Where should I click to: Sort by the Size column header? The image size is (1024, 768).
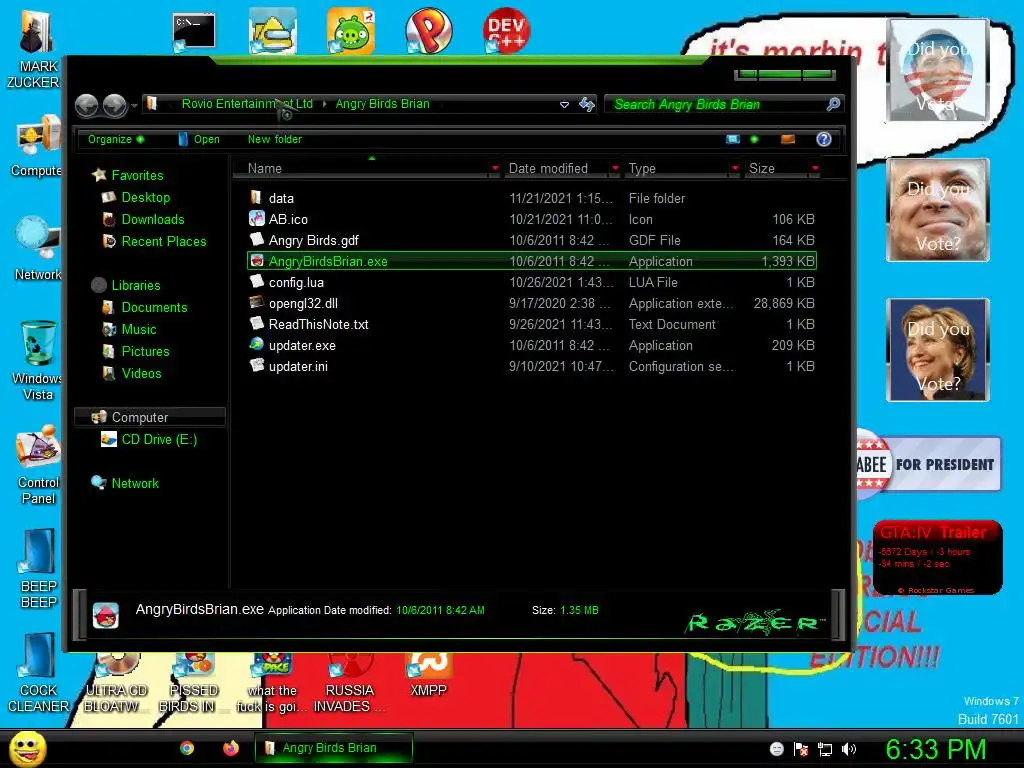[x=776, y=168]
